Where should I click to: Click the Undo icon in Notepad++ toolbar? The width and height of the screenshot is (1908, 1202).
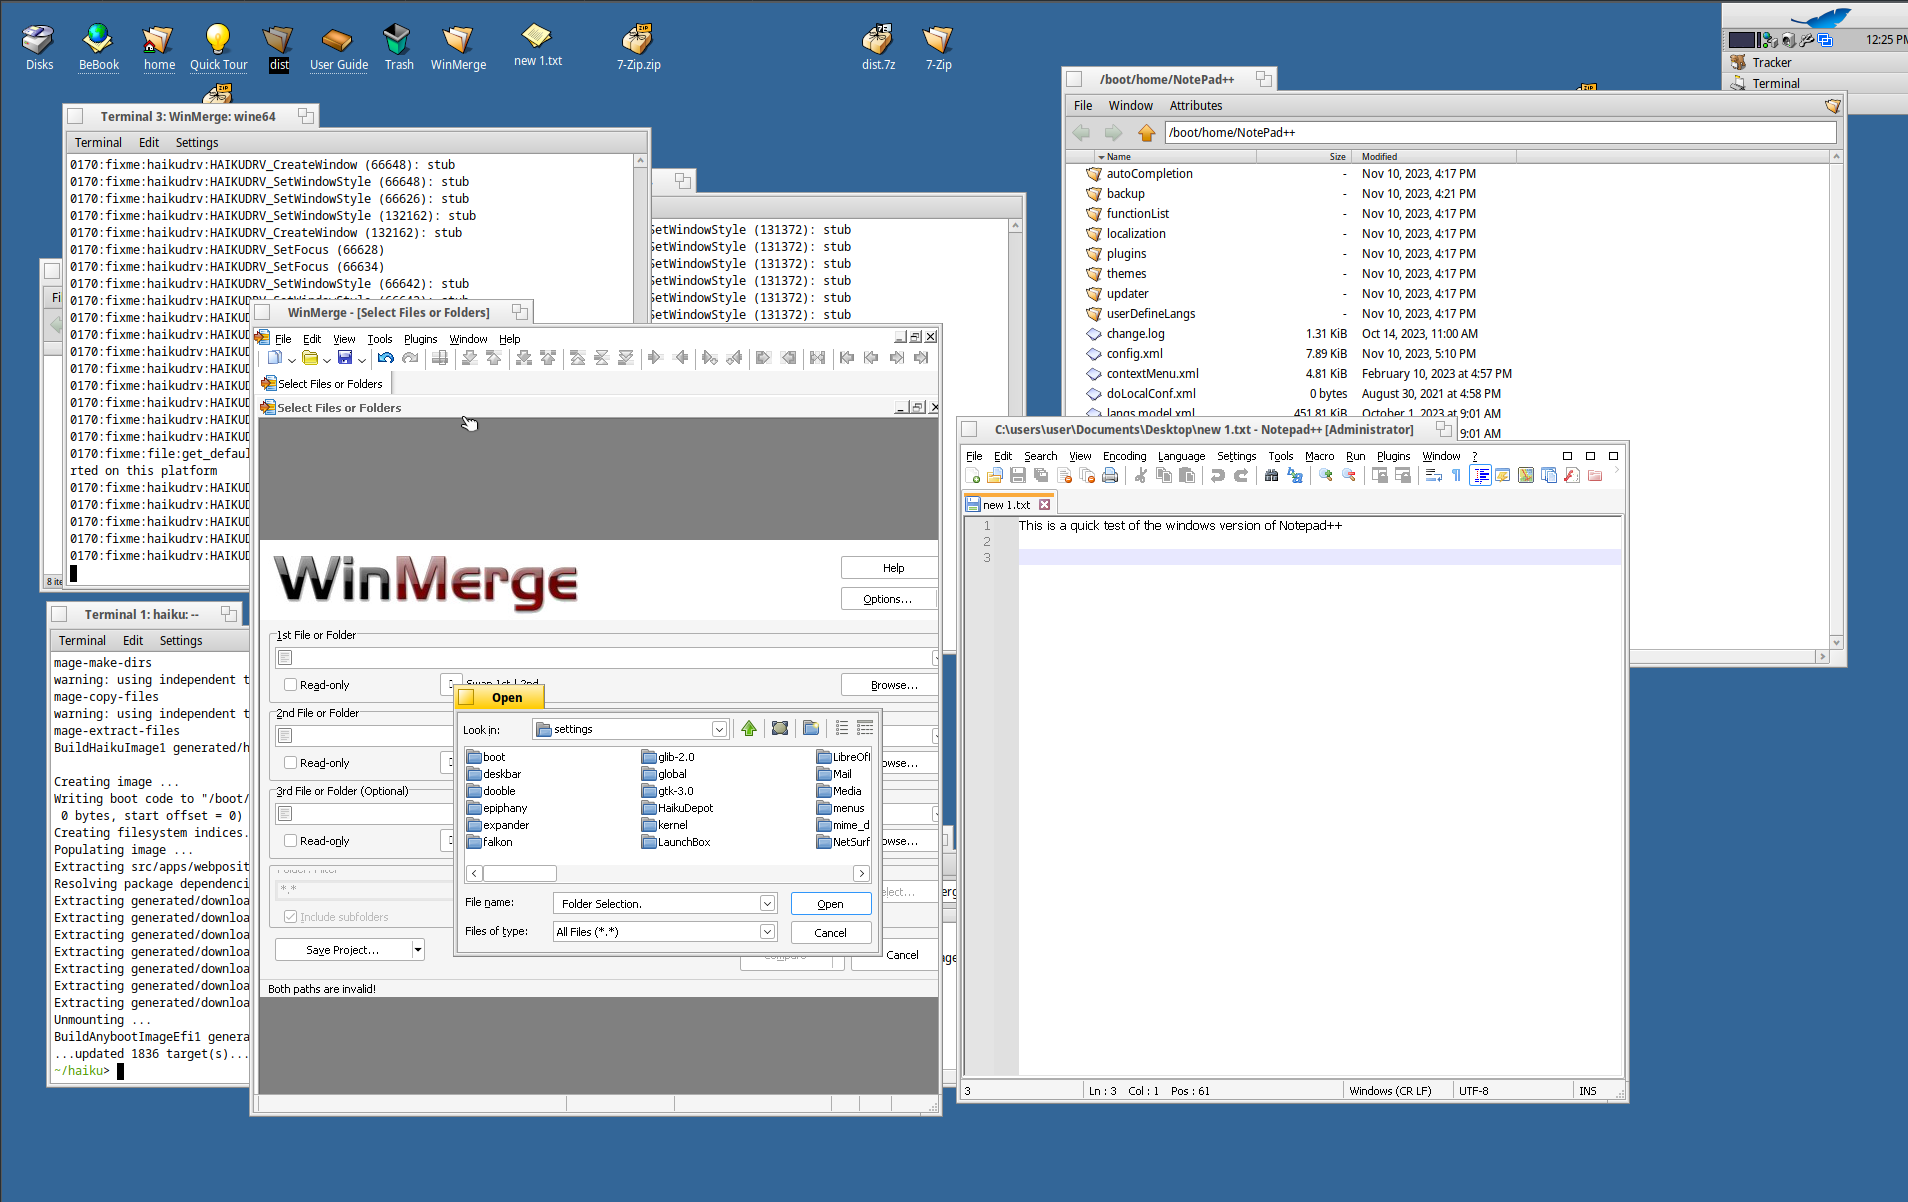pyautogui.click(x=1218, y=476)
